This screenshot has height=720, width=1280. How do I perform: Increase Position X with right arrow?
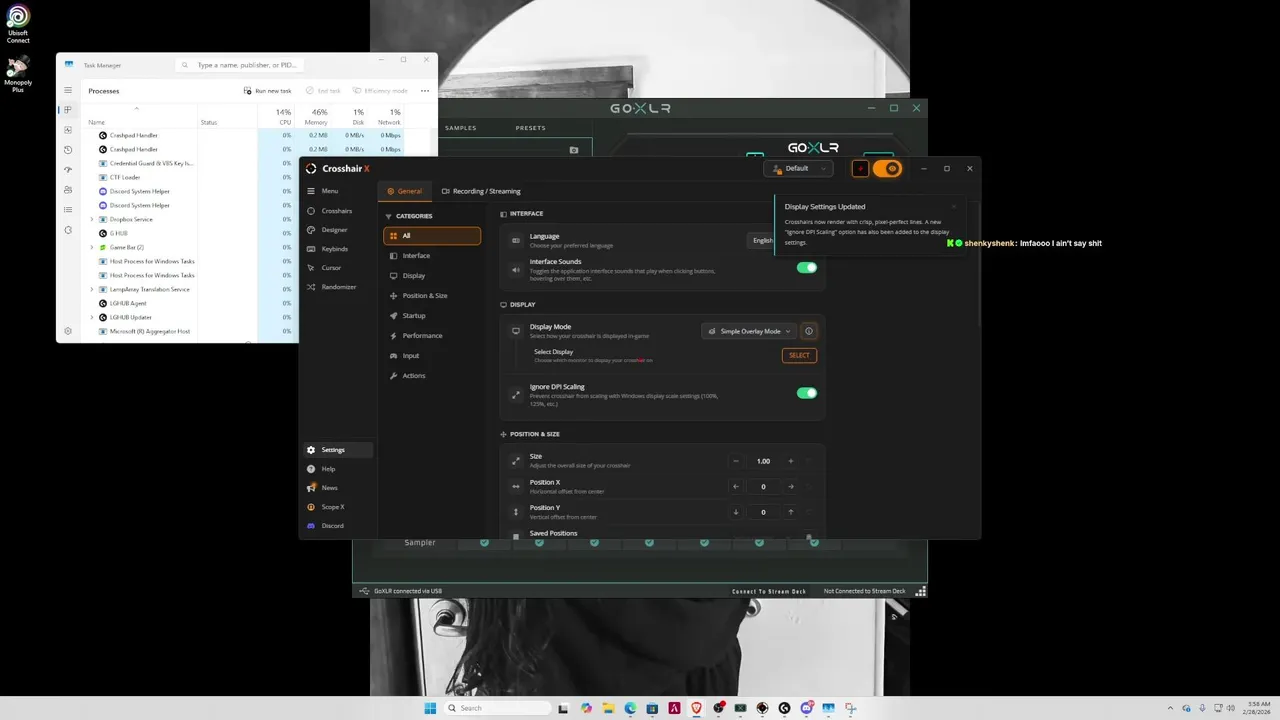790,487
